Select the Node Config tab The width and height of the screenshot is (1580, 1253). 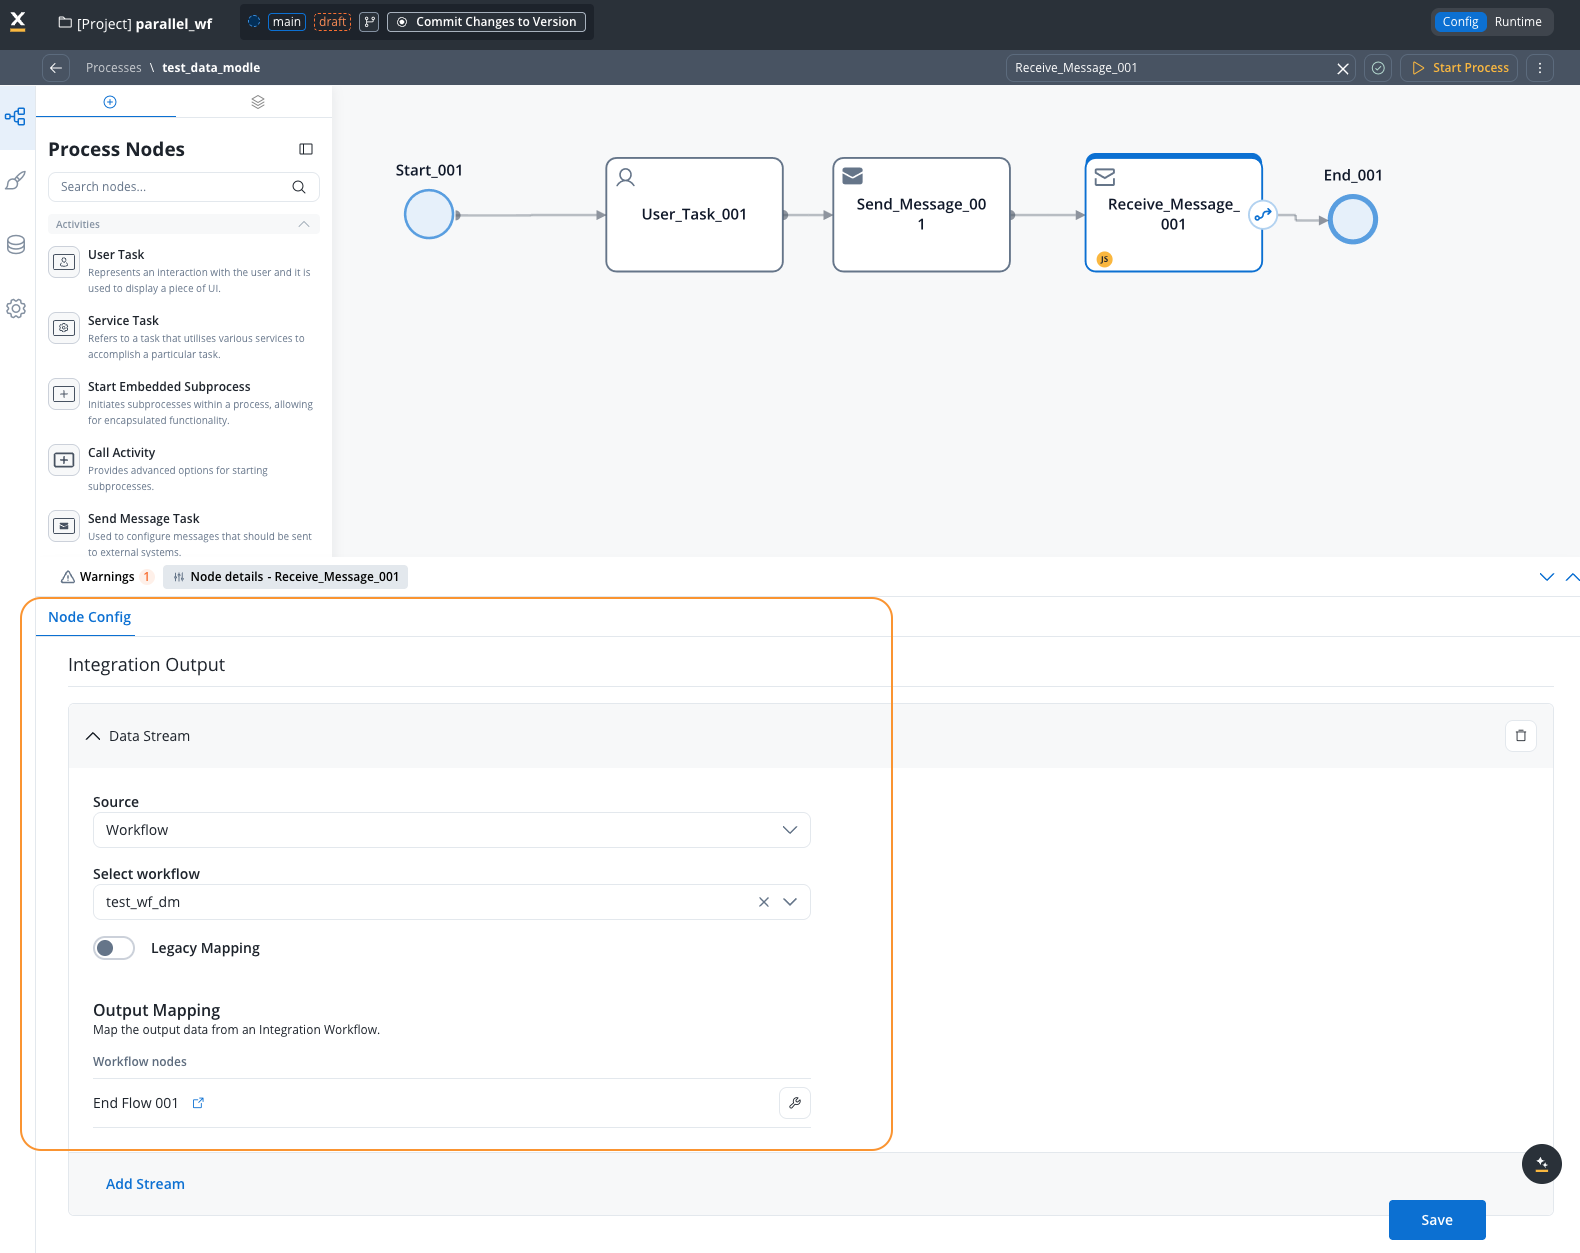point(89,617)
